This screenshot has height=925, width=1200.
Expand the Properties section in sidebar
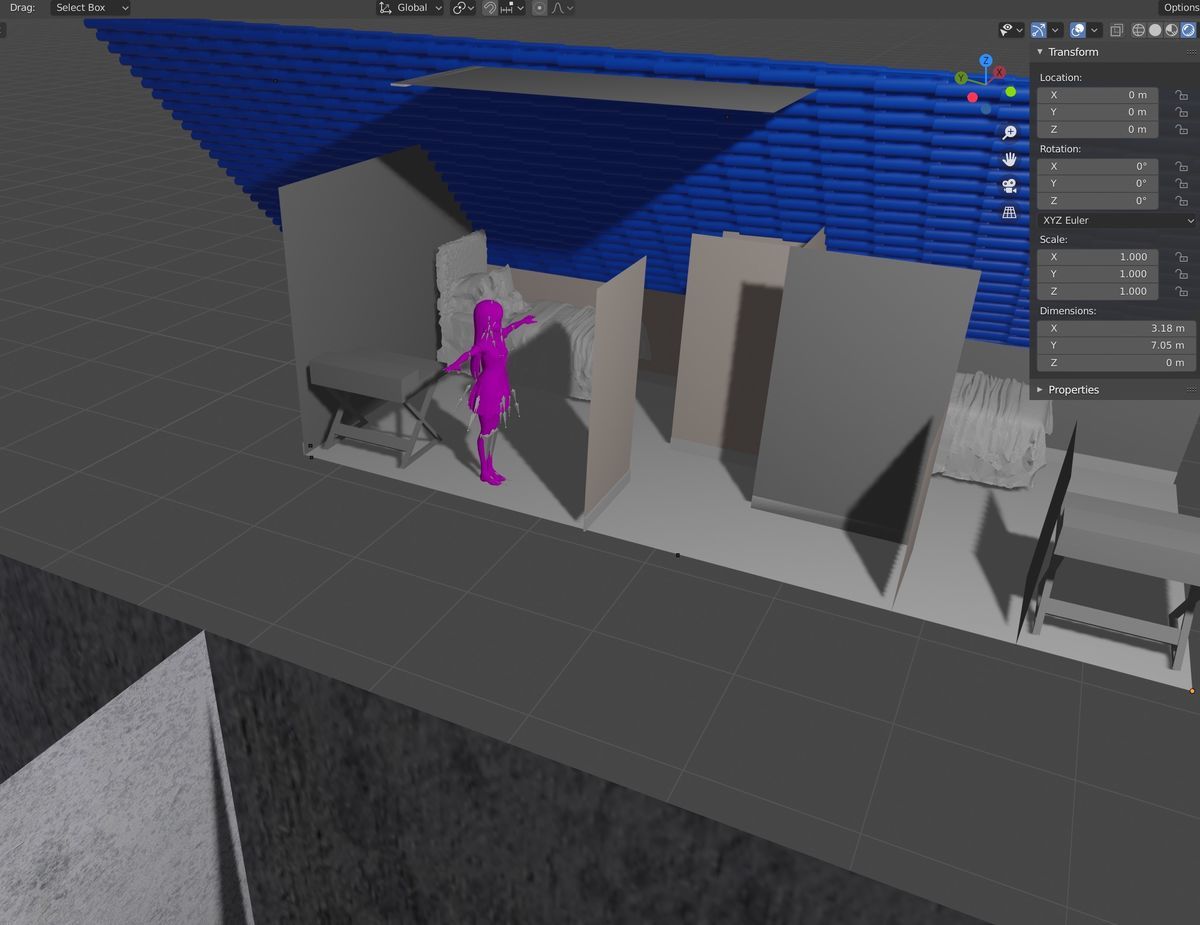tap(1072, 389)
